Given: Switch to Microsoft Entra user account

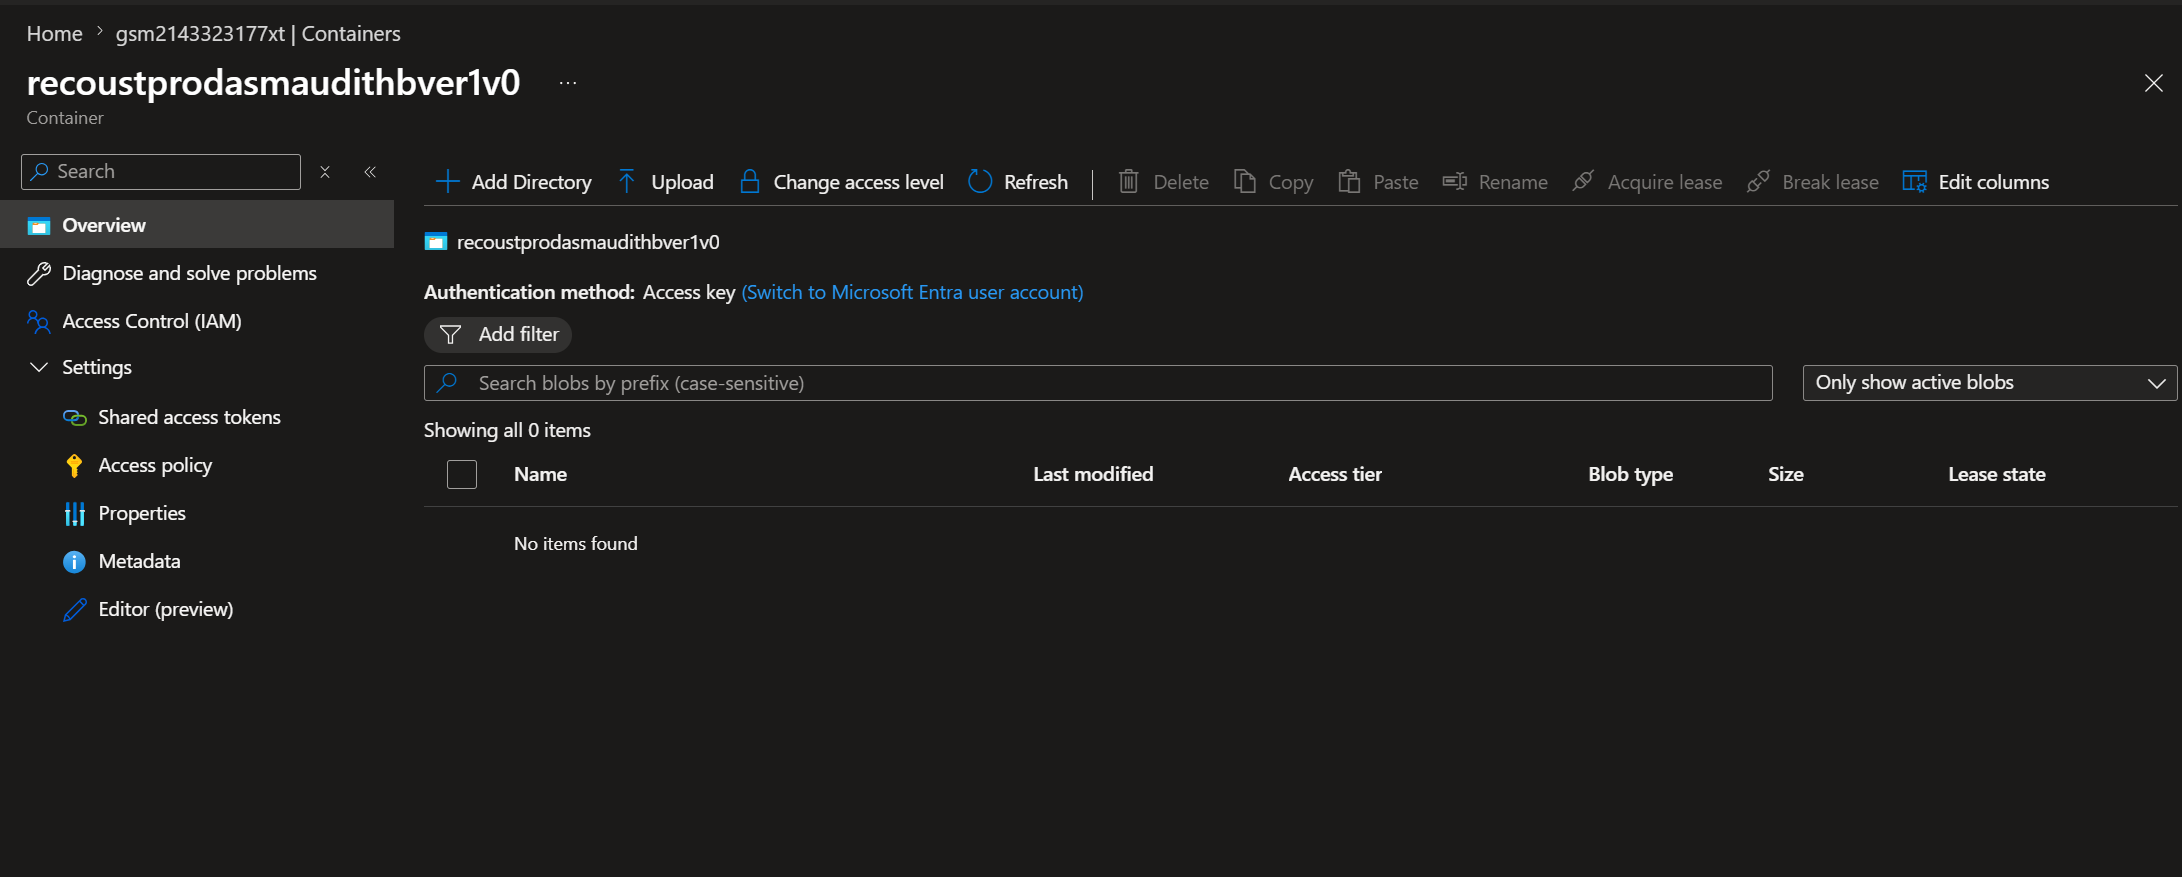Looking at the screenshot, I should coord(912,292).
